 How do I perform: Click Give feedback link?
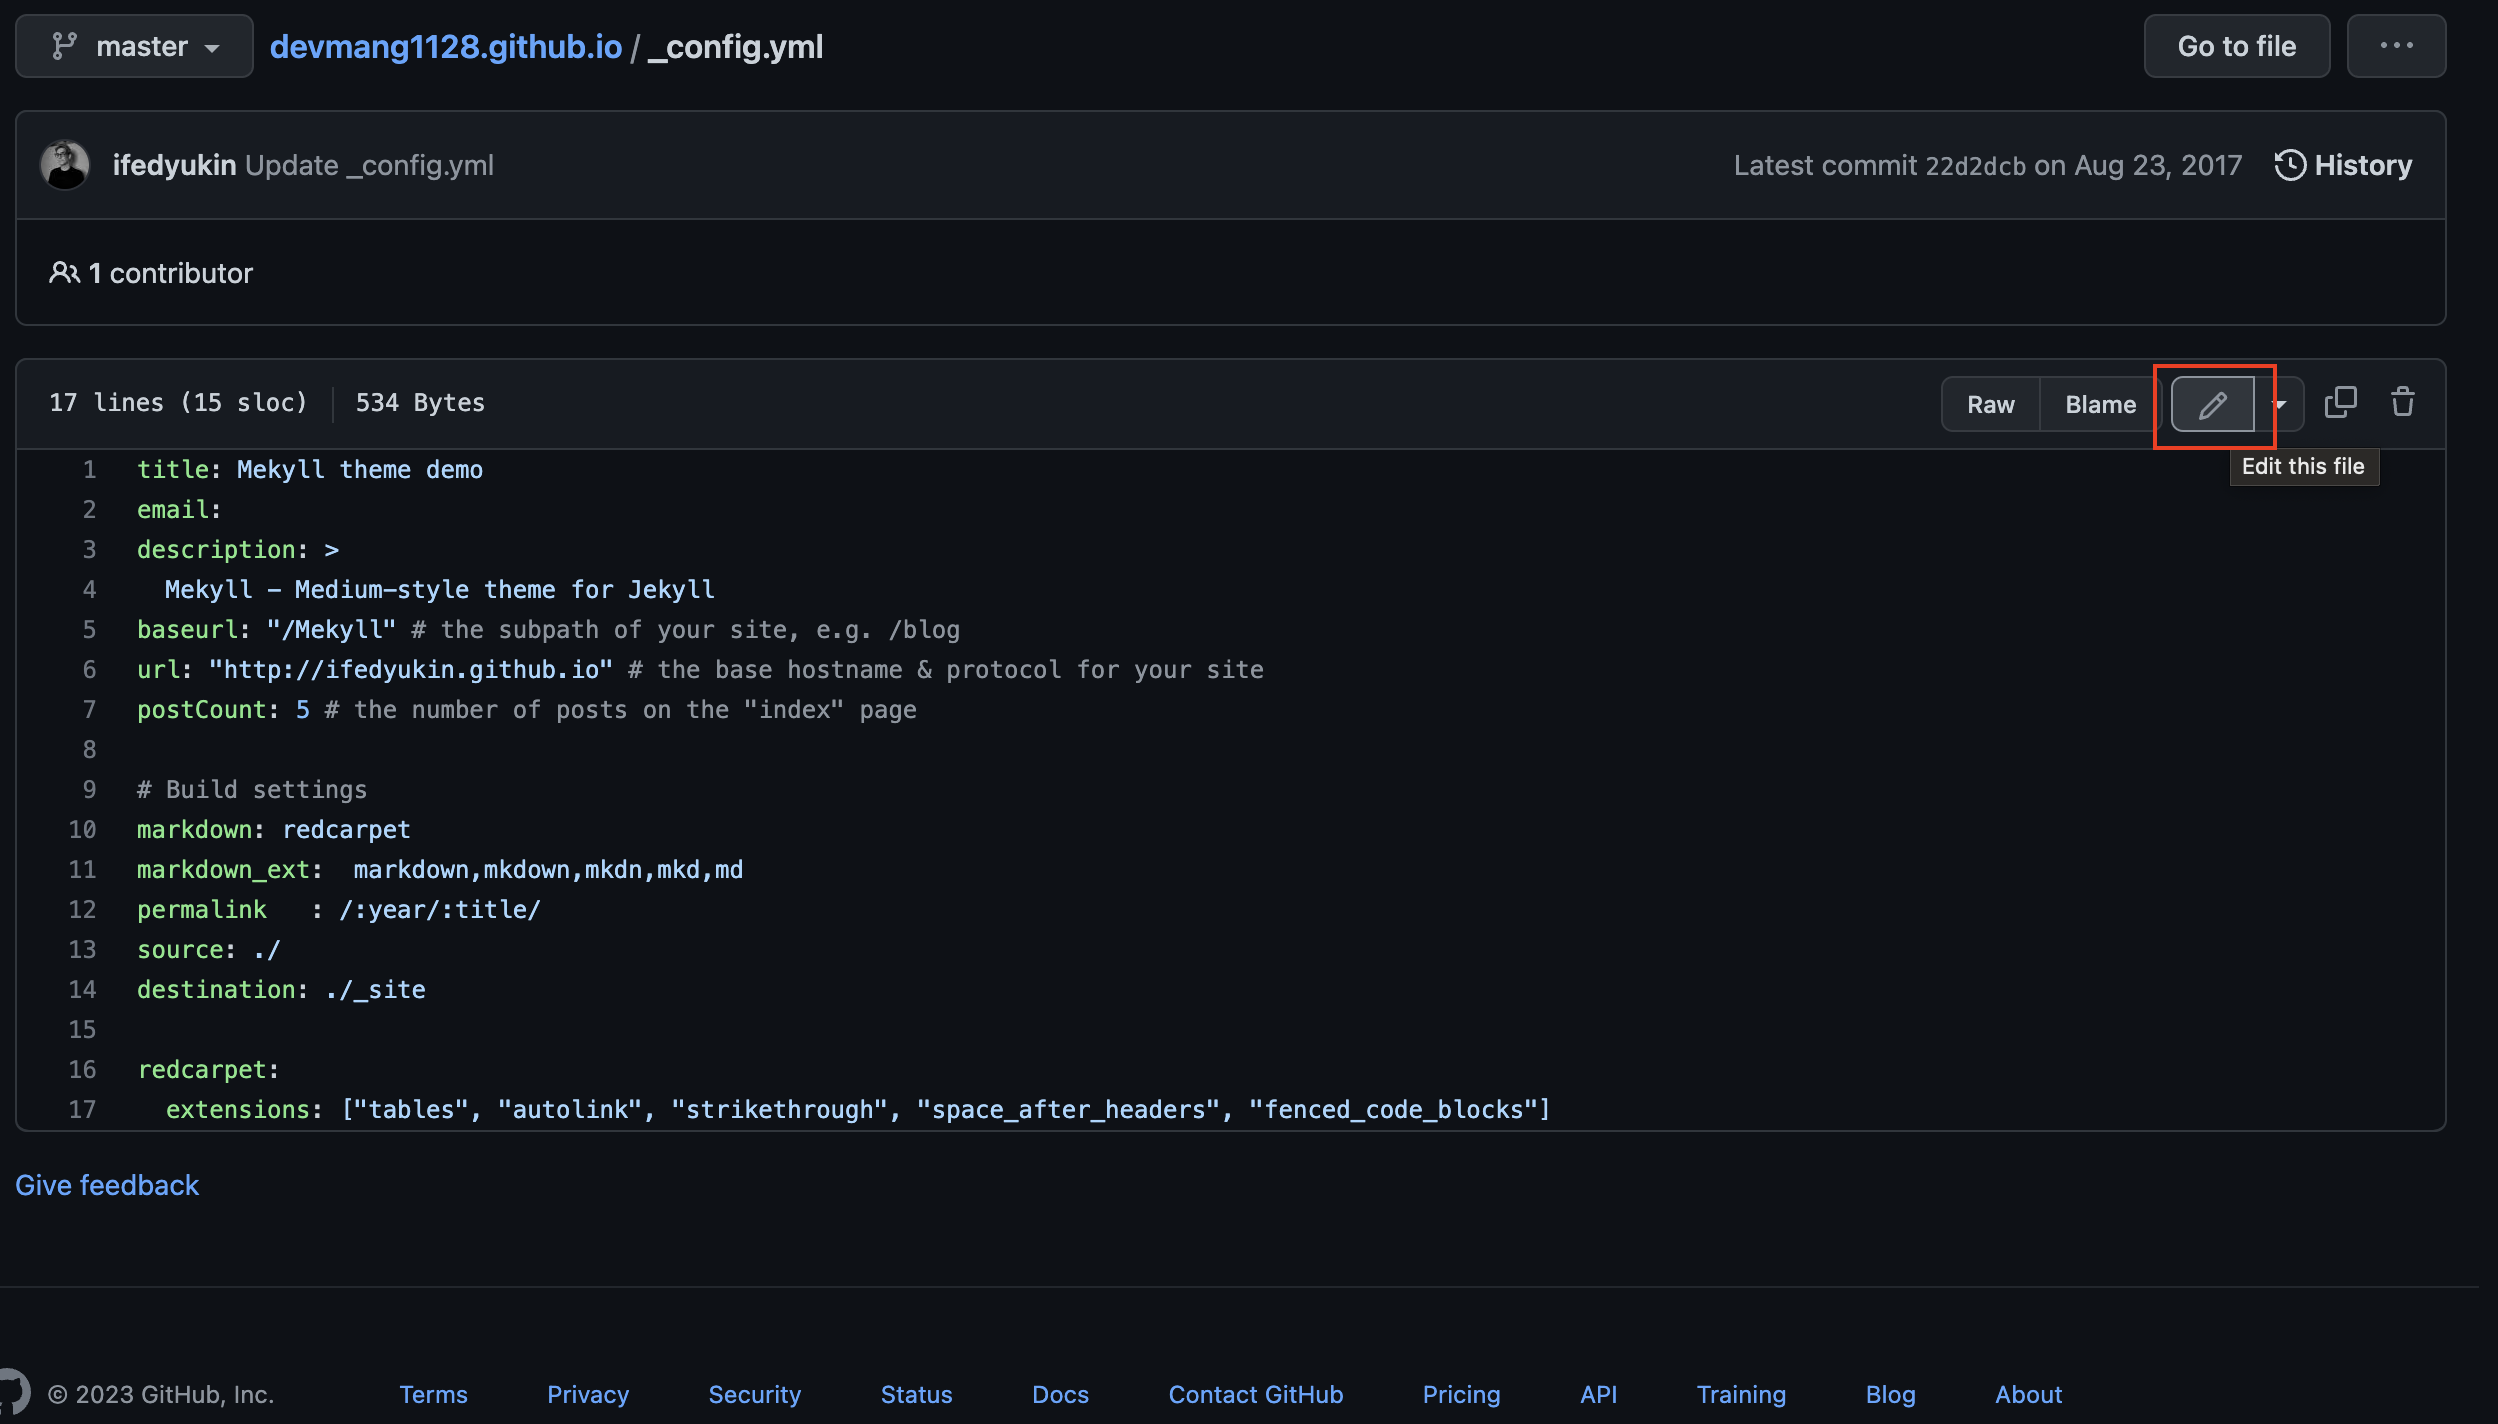click(107, 1185)
